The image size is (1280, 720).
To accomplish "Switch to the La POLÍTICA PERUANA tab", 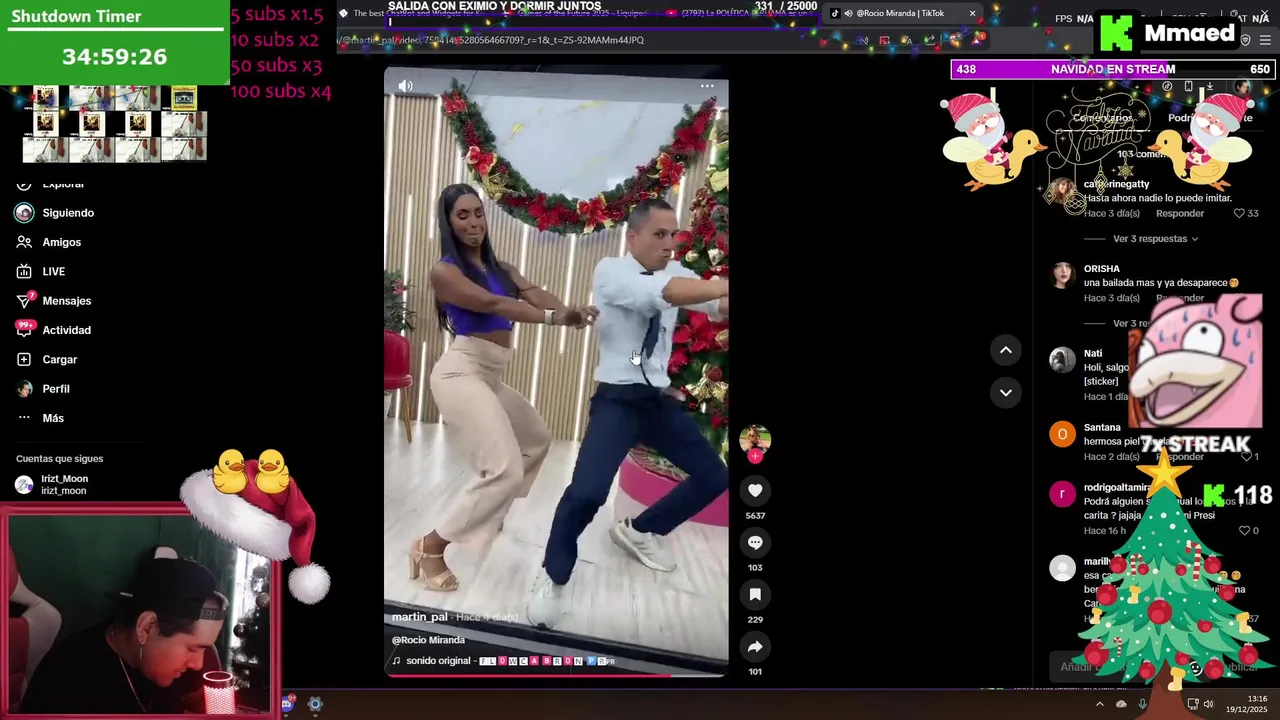I will coord(740,13).
